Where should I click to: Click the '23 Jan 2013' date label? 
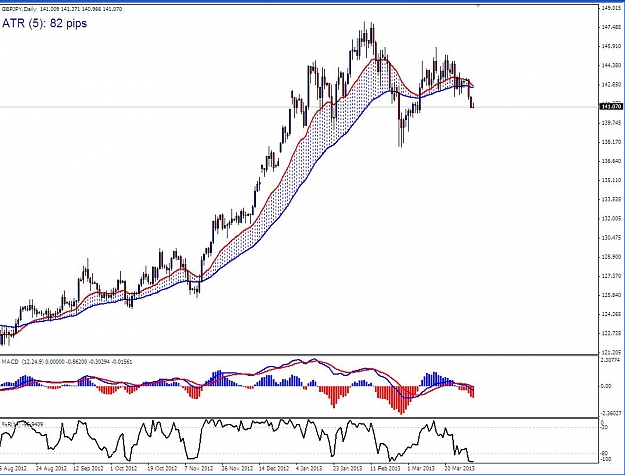click(348, 468)
